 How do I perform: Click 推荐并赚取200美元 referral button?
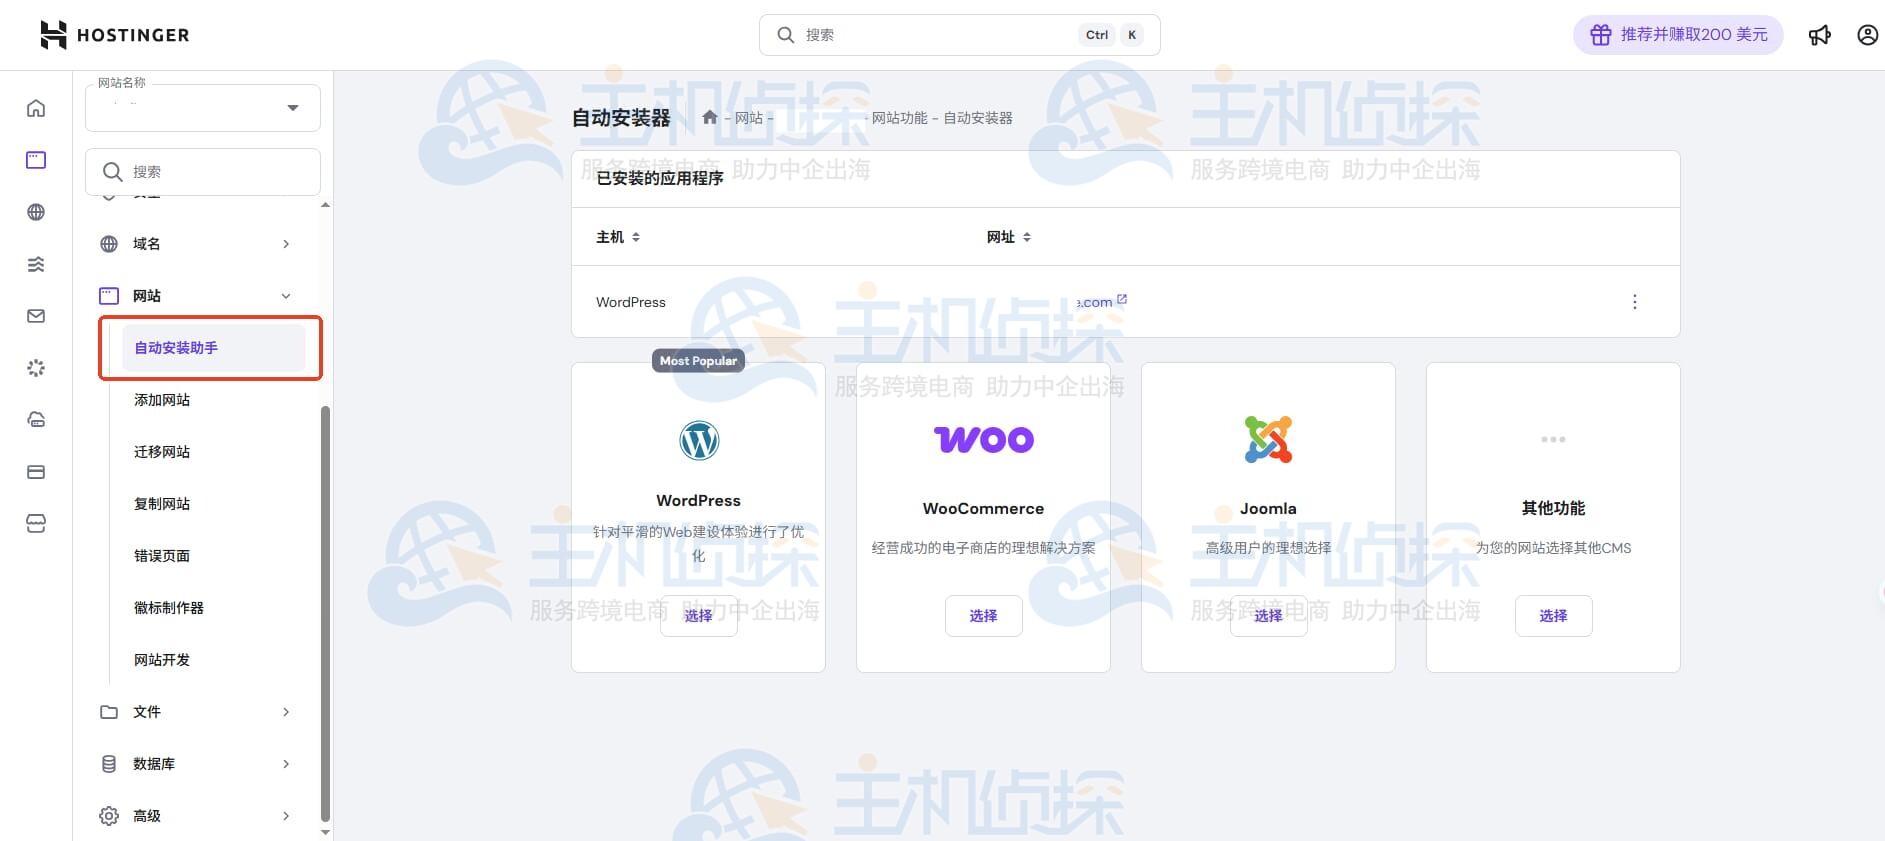pos(1677,35)
